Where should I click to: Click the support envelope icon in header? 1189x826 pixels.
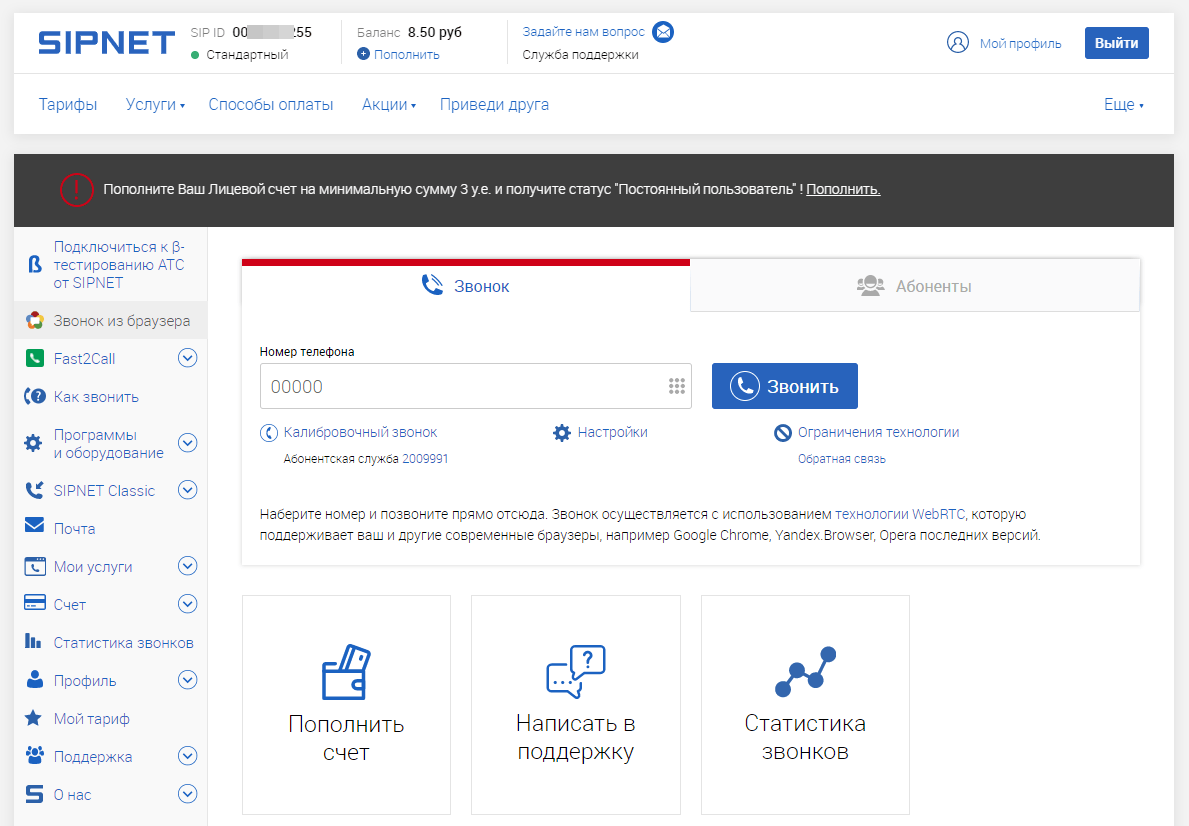pyautogui.click(x=663, y=32)
